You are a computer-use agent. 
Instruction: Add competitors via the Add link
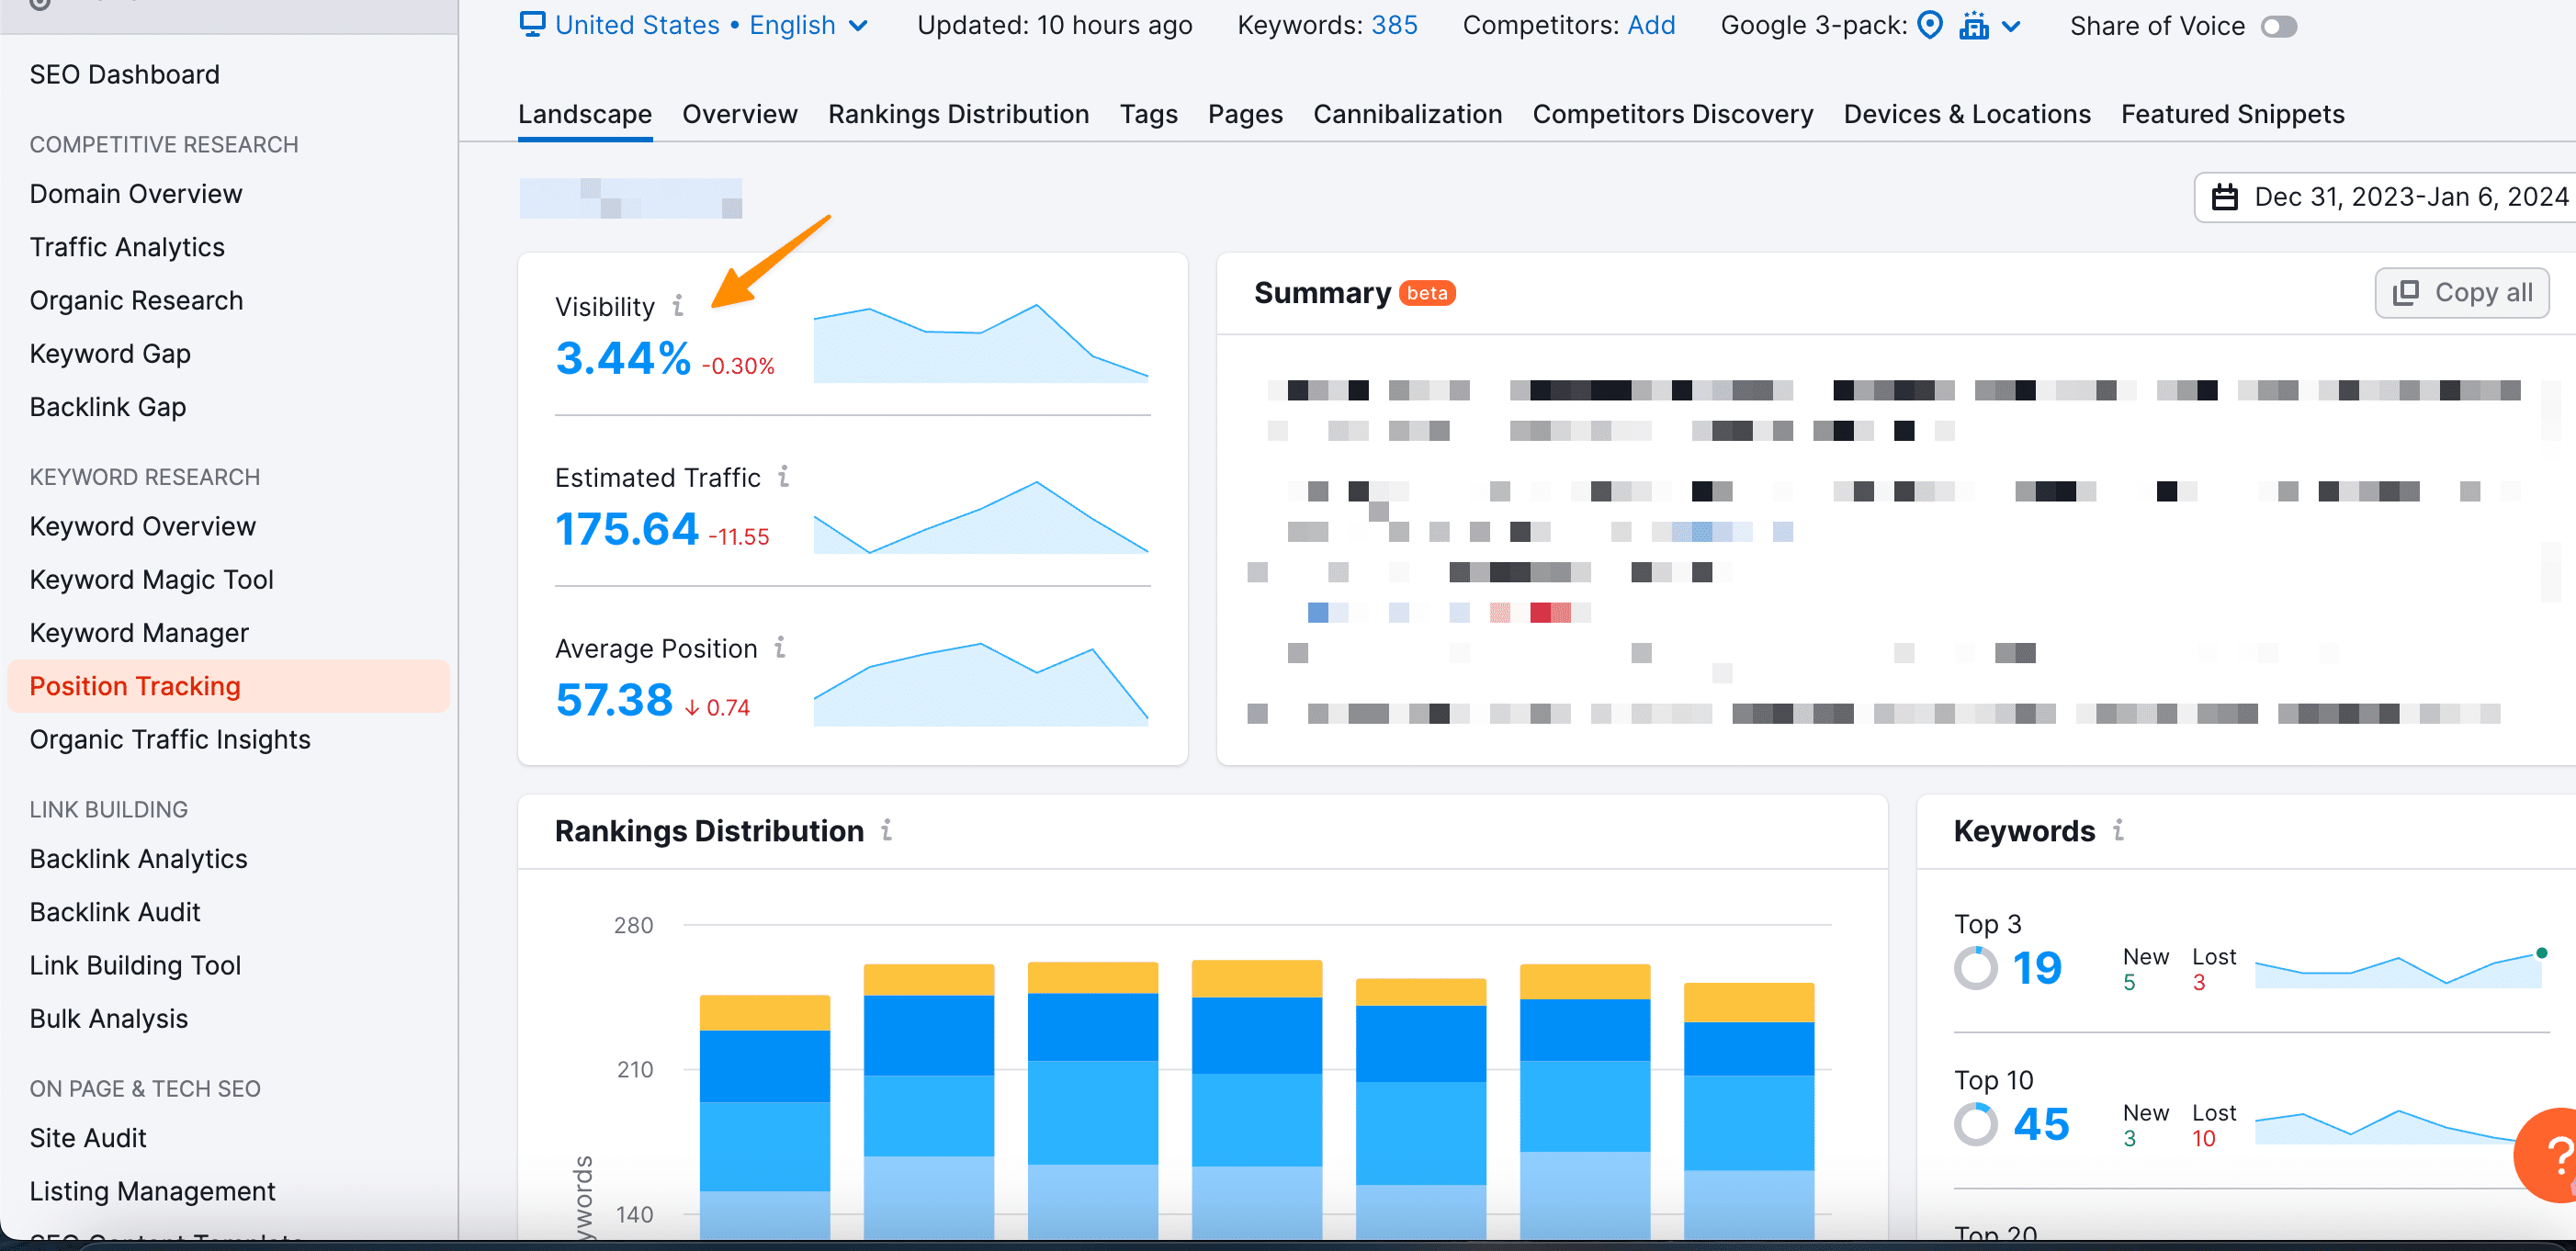click(x=1651, y=25)
